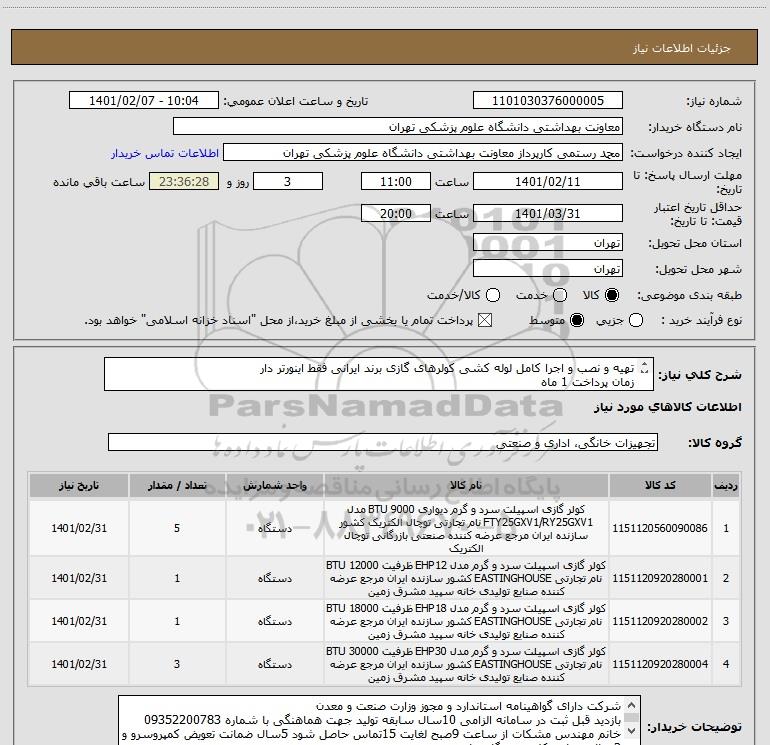Viewport: 770px width, 745px height.
Task: Click product code 1151120560090086
Action: (x=660, y=528)
